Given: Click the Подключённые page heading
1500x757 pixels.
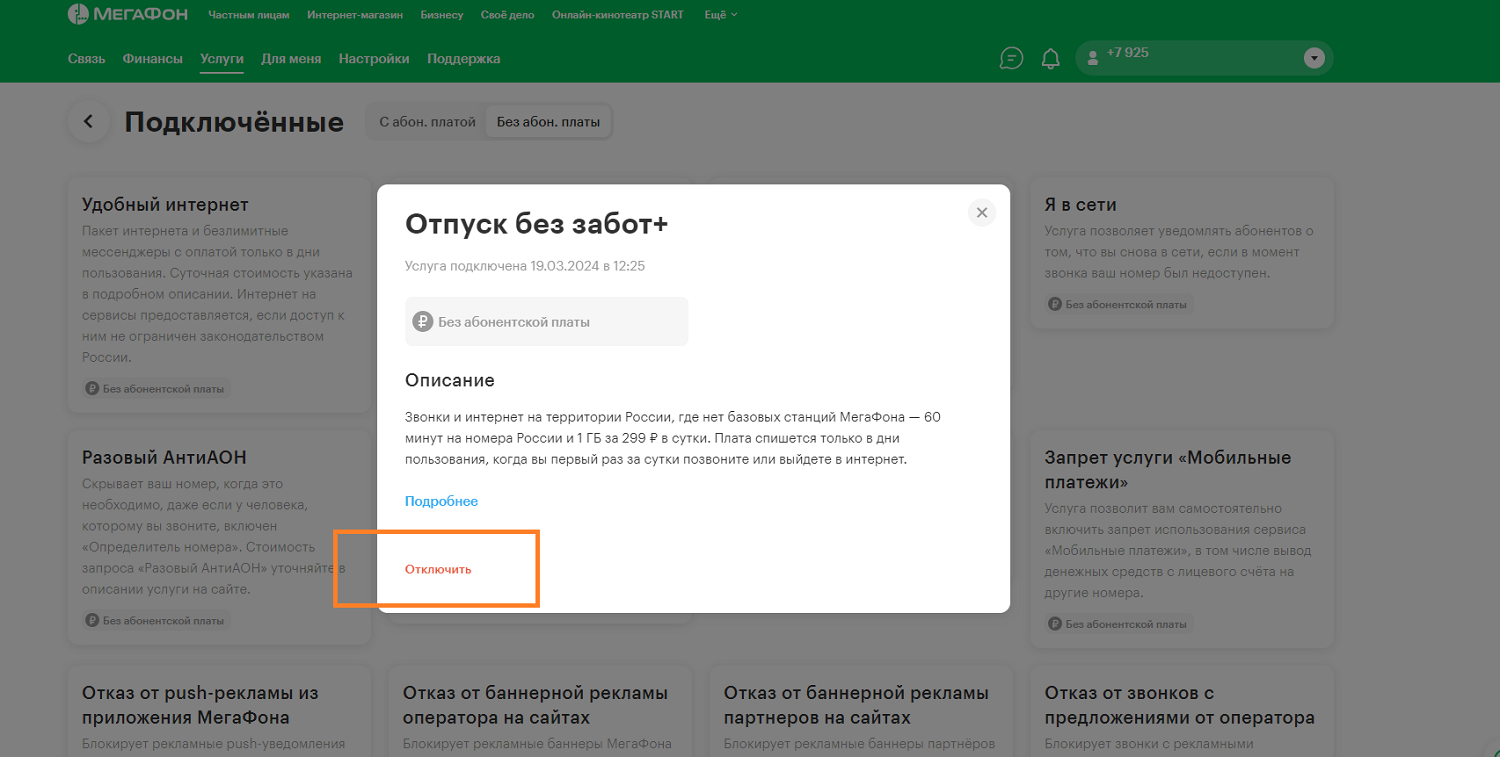Looking at the screenshot, I should coord(234,122).
